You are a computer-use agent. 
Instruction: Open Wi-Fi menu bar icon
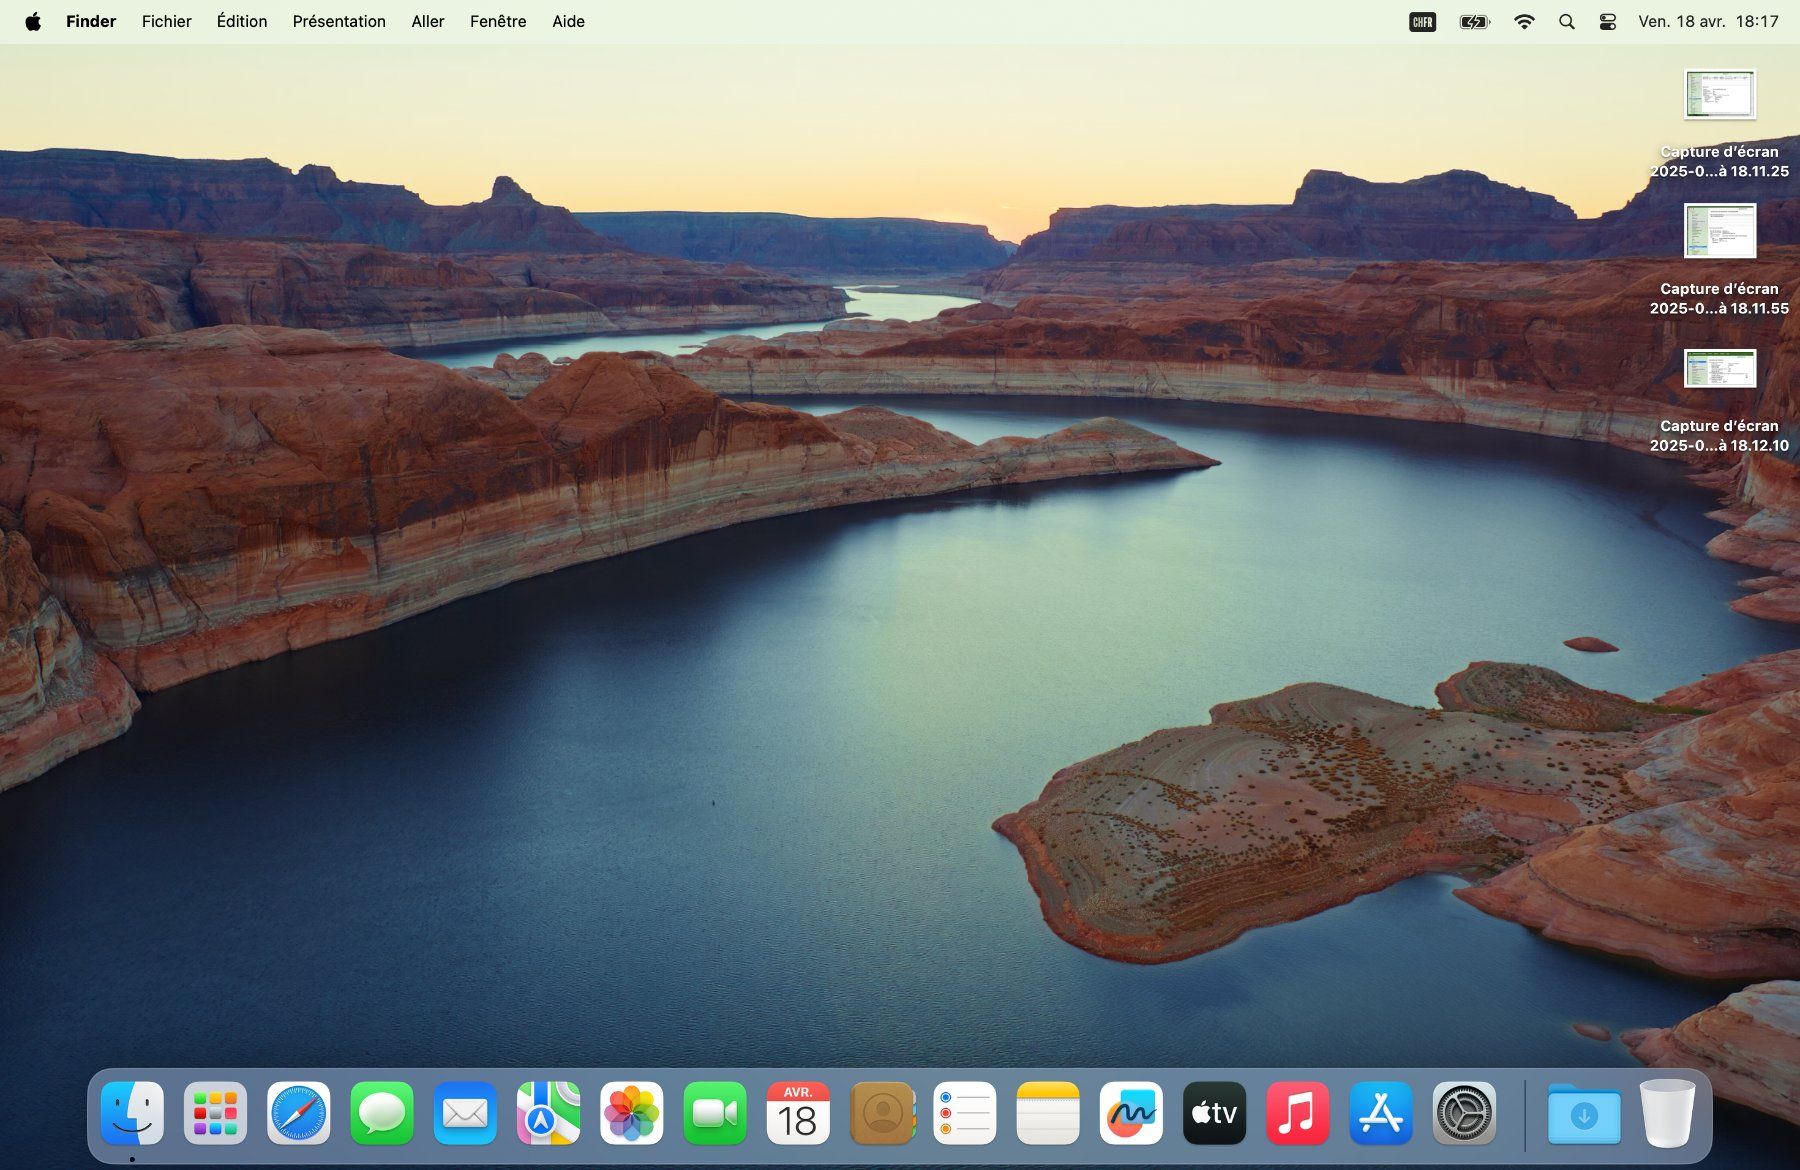(x=1524, y=21)
